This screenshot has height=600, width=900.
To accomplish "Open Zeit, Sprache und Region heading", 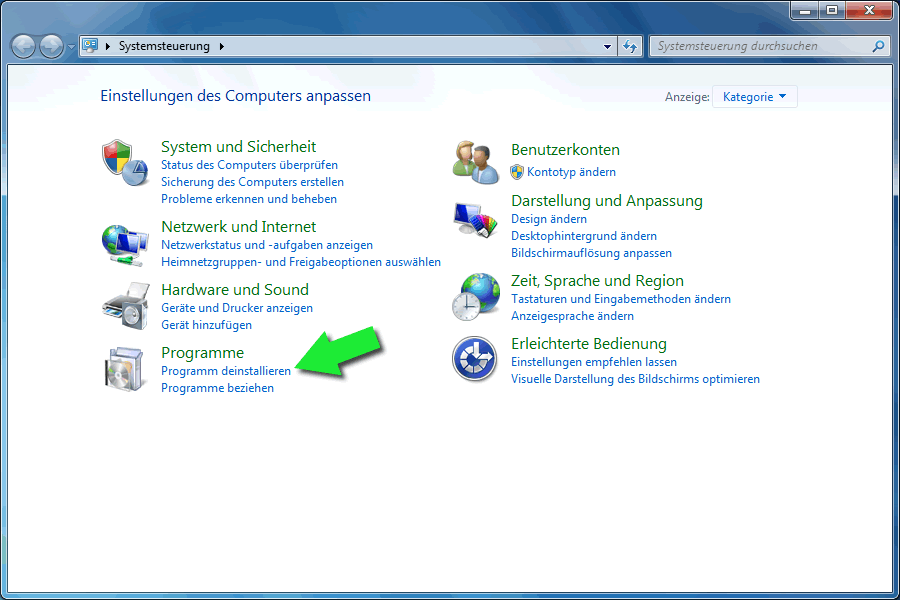I will pos(597,280).
